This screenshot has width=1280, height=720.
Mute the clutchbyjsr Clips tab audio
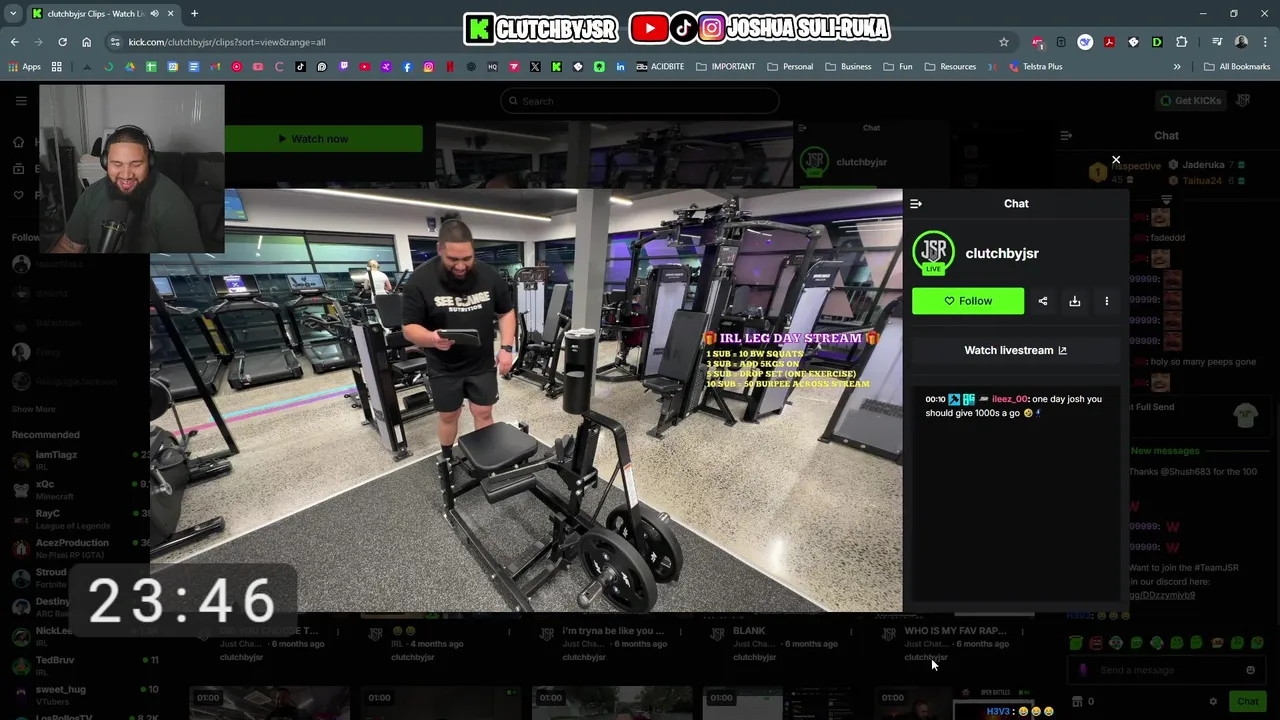coord(154,14)
